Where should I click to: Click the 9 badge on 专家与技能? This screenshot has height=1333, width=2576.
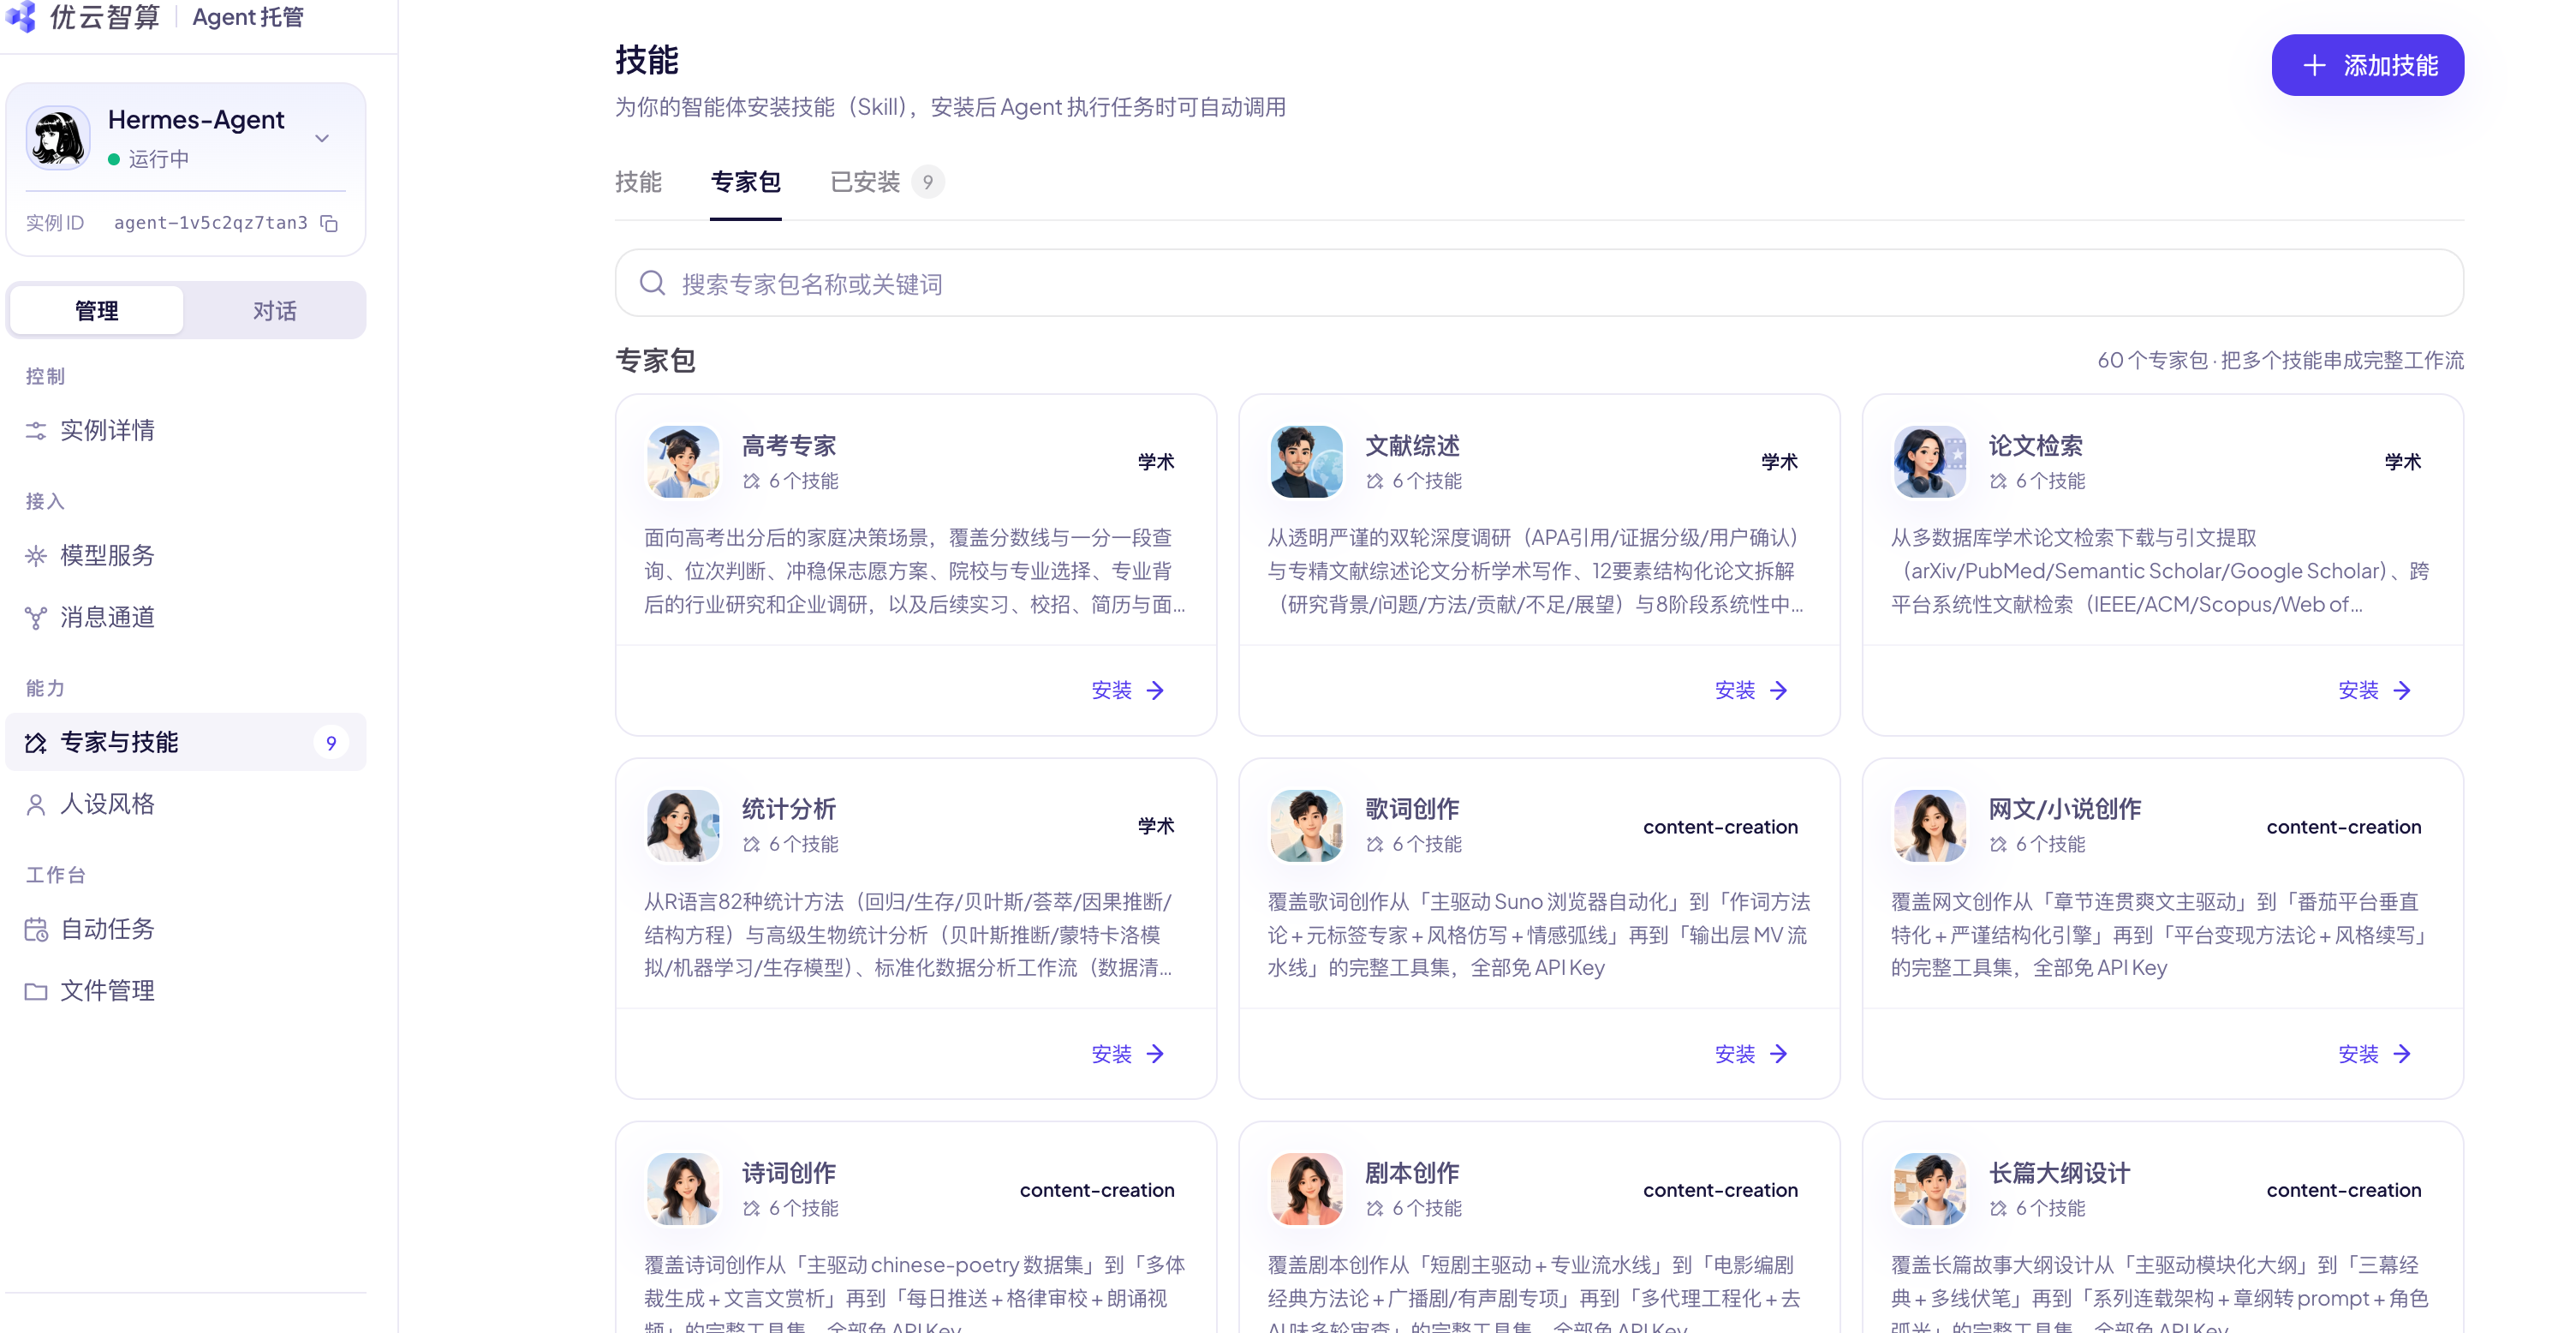point(331,743)
